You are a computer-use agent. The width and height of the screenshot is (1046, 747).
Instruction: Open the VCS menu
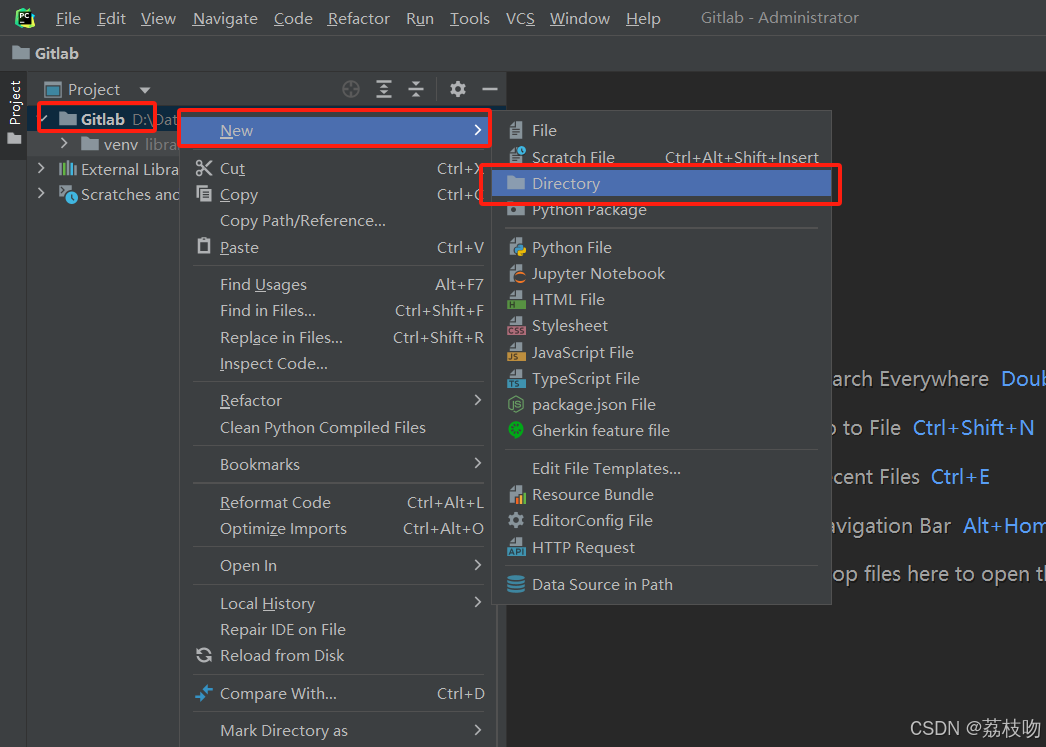520,19
